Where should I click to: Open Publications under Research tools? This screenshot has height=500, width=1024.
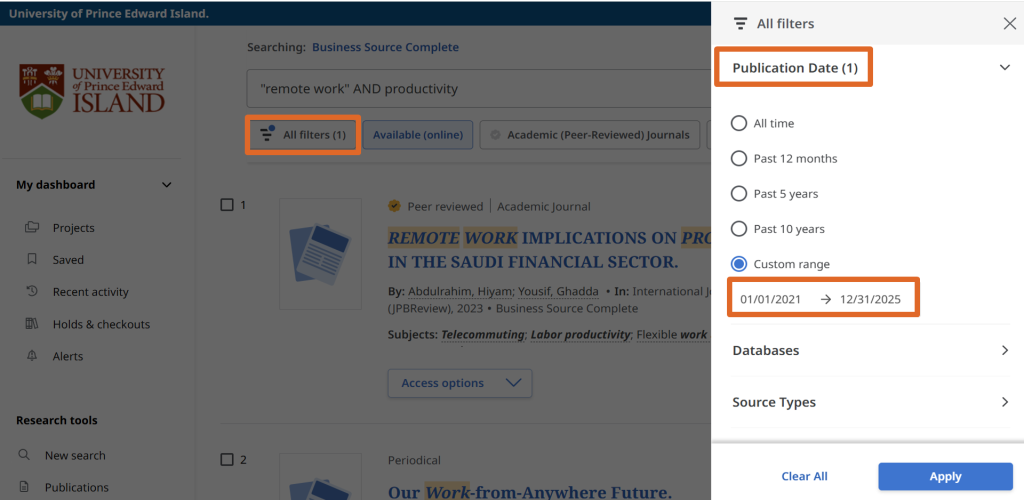click(77, 488)
